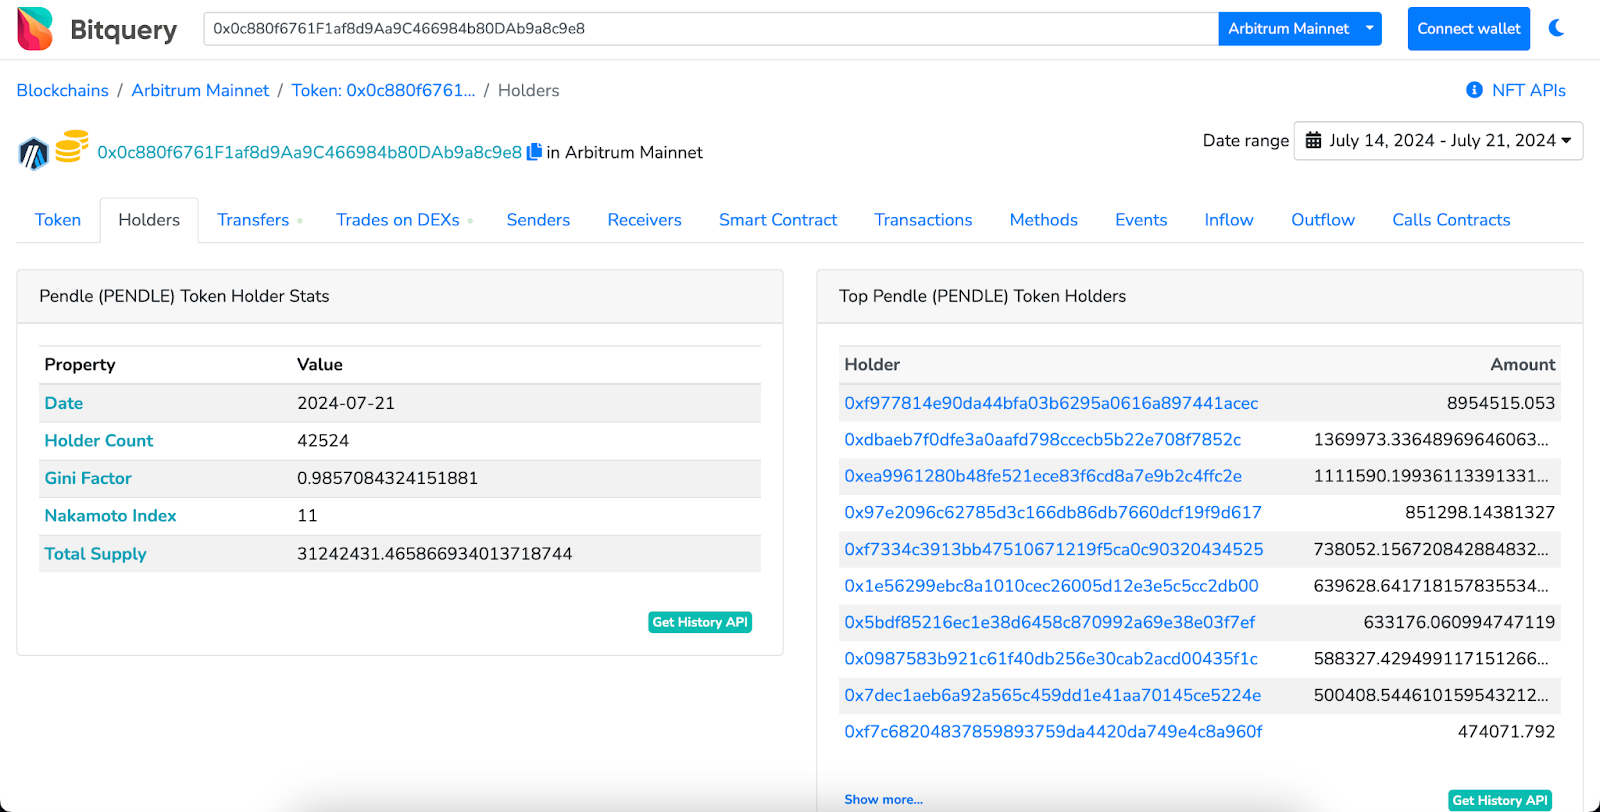Select the Trades on DEXs tab
The height and width of the screenshot is (812, 1600).
tap(398, 220)
